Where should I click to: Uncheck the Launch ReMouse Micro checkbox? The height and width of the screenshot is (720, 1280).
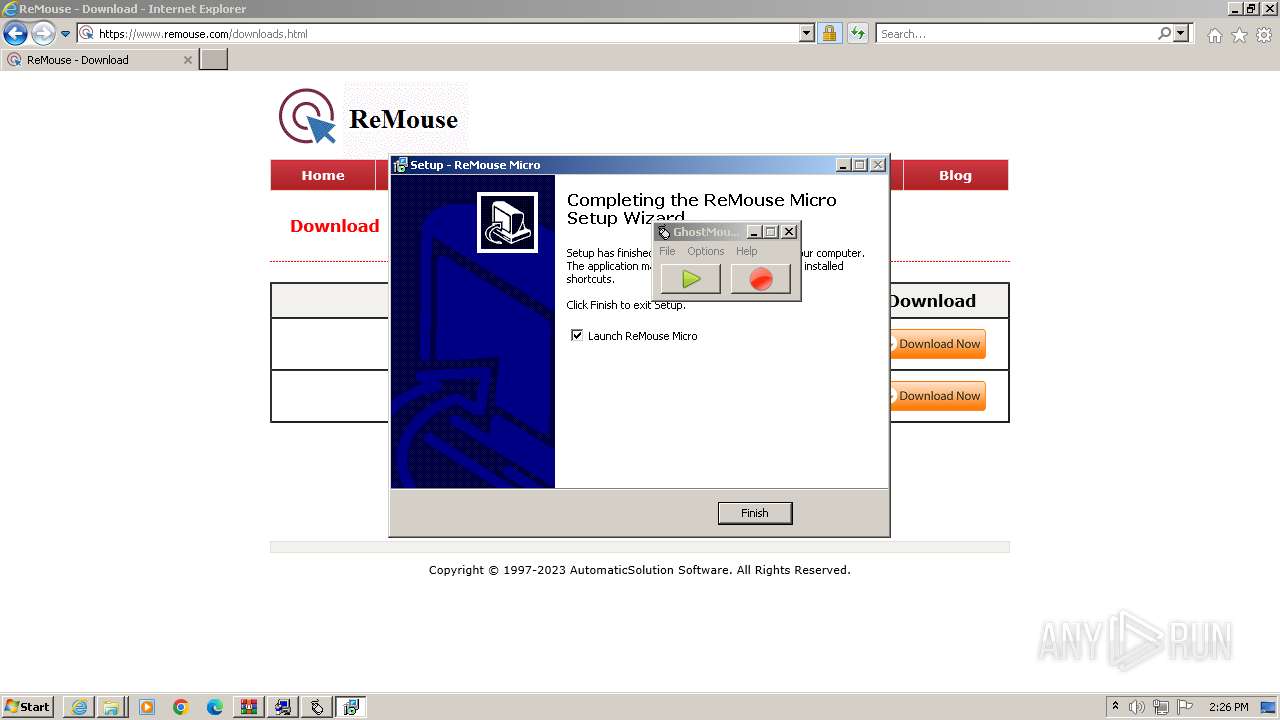coord(576,335)
